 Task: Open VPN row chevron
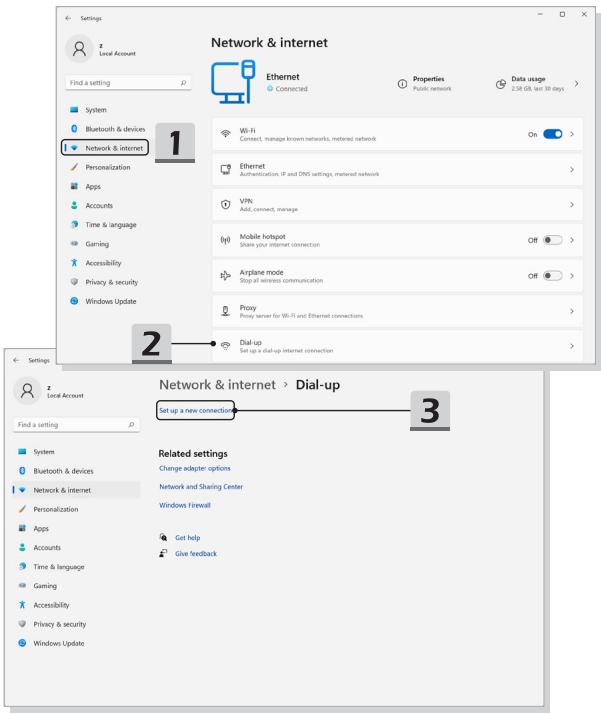point(572,205)
